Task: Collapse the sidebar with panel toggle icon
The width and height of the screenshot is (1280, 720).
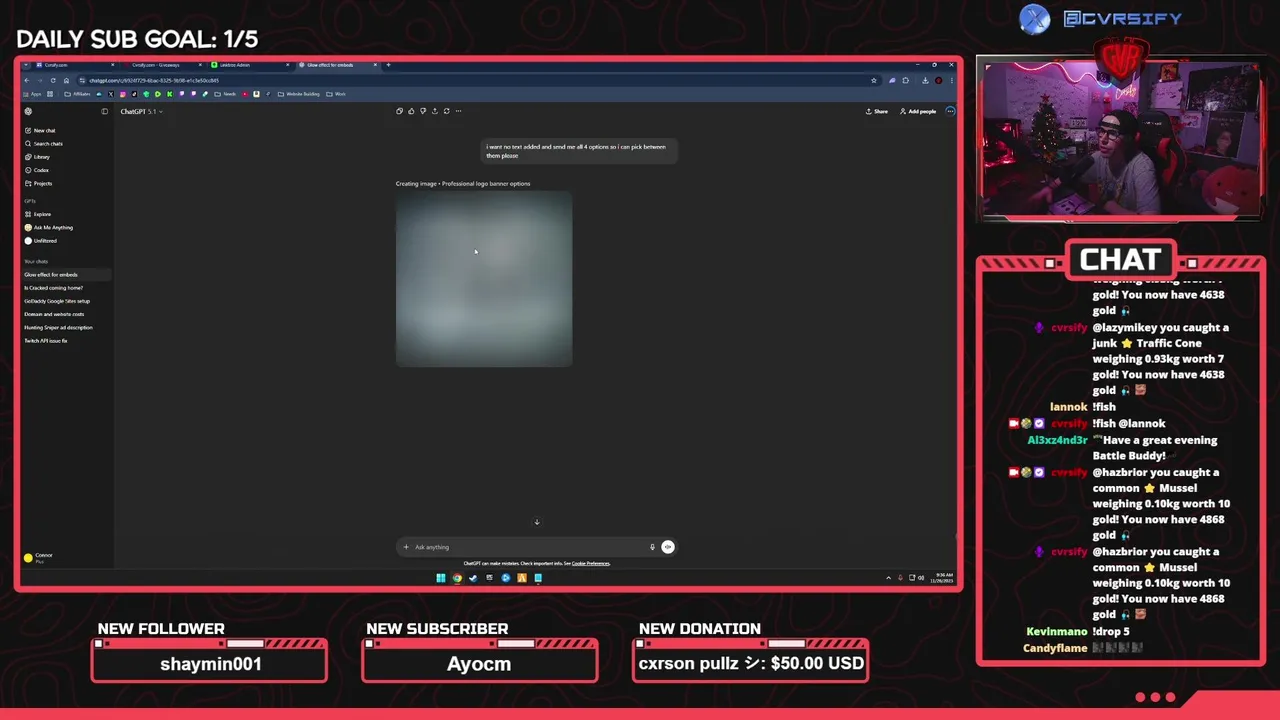Action: coord(104,111)
